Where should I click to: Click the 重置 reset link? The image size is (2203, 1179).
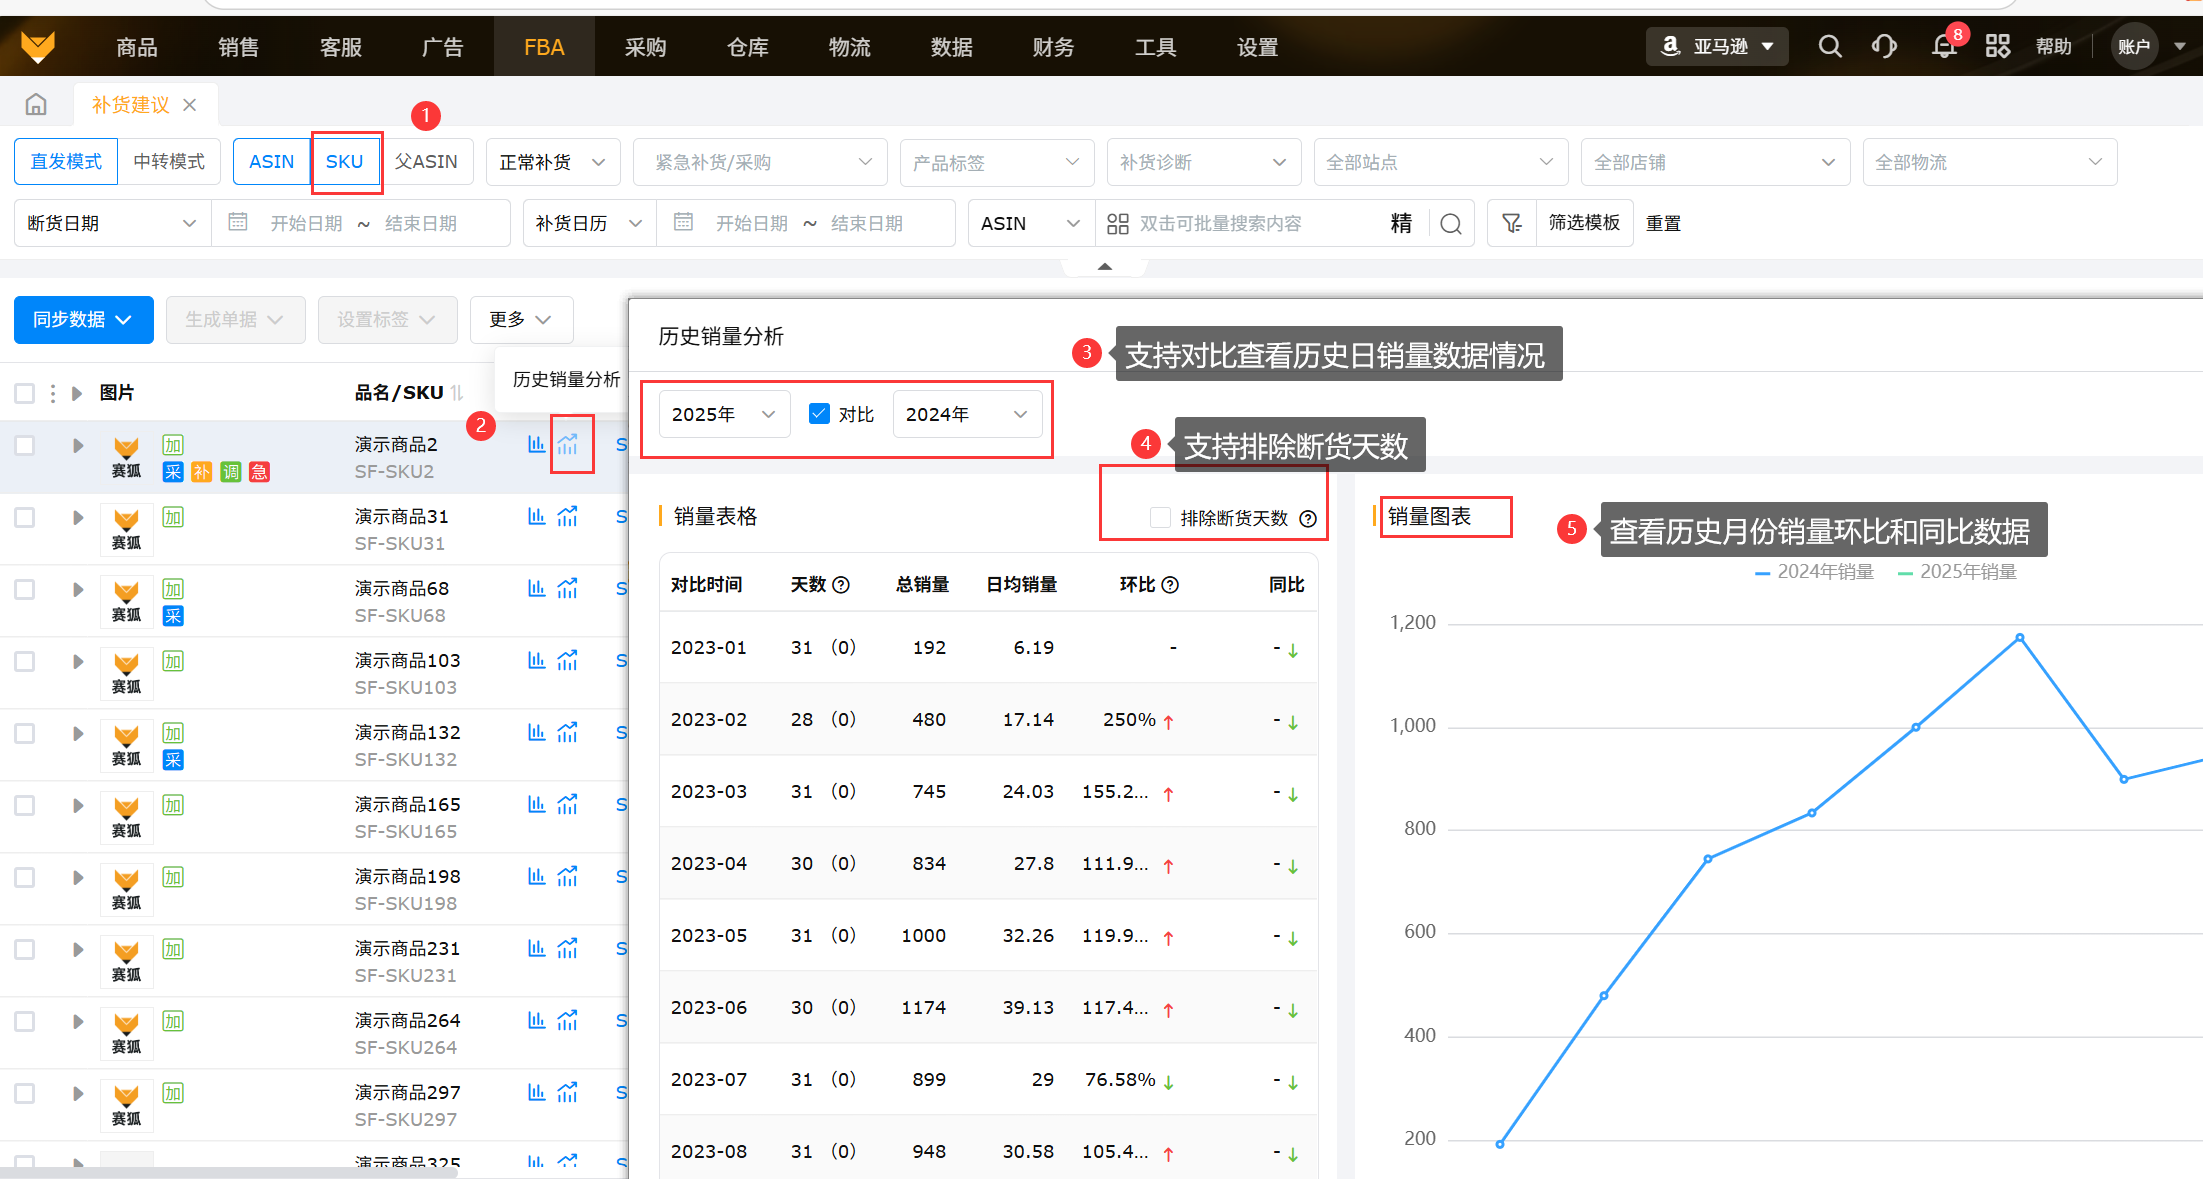click(x=1663, y=223)
